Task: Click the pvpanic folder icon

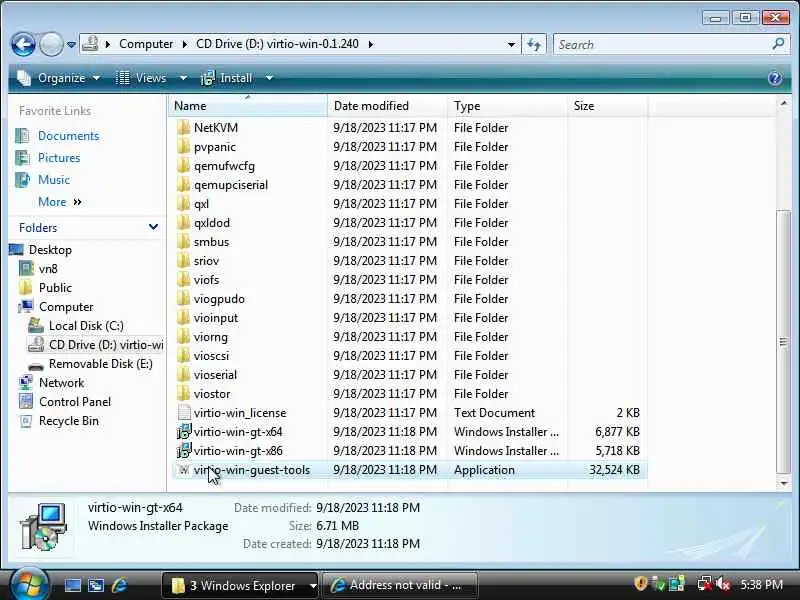Action: point(184,147)
